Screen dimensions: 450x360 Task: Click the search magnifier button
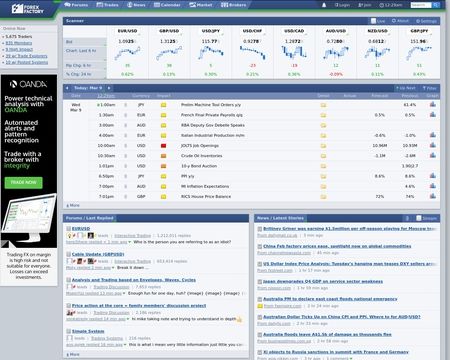click(436, 5)
